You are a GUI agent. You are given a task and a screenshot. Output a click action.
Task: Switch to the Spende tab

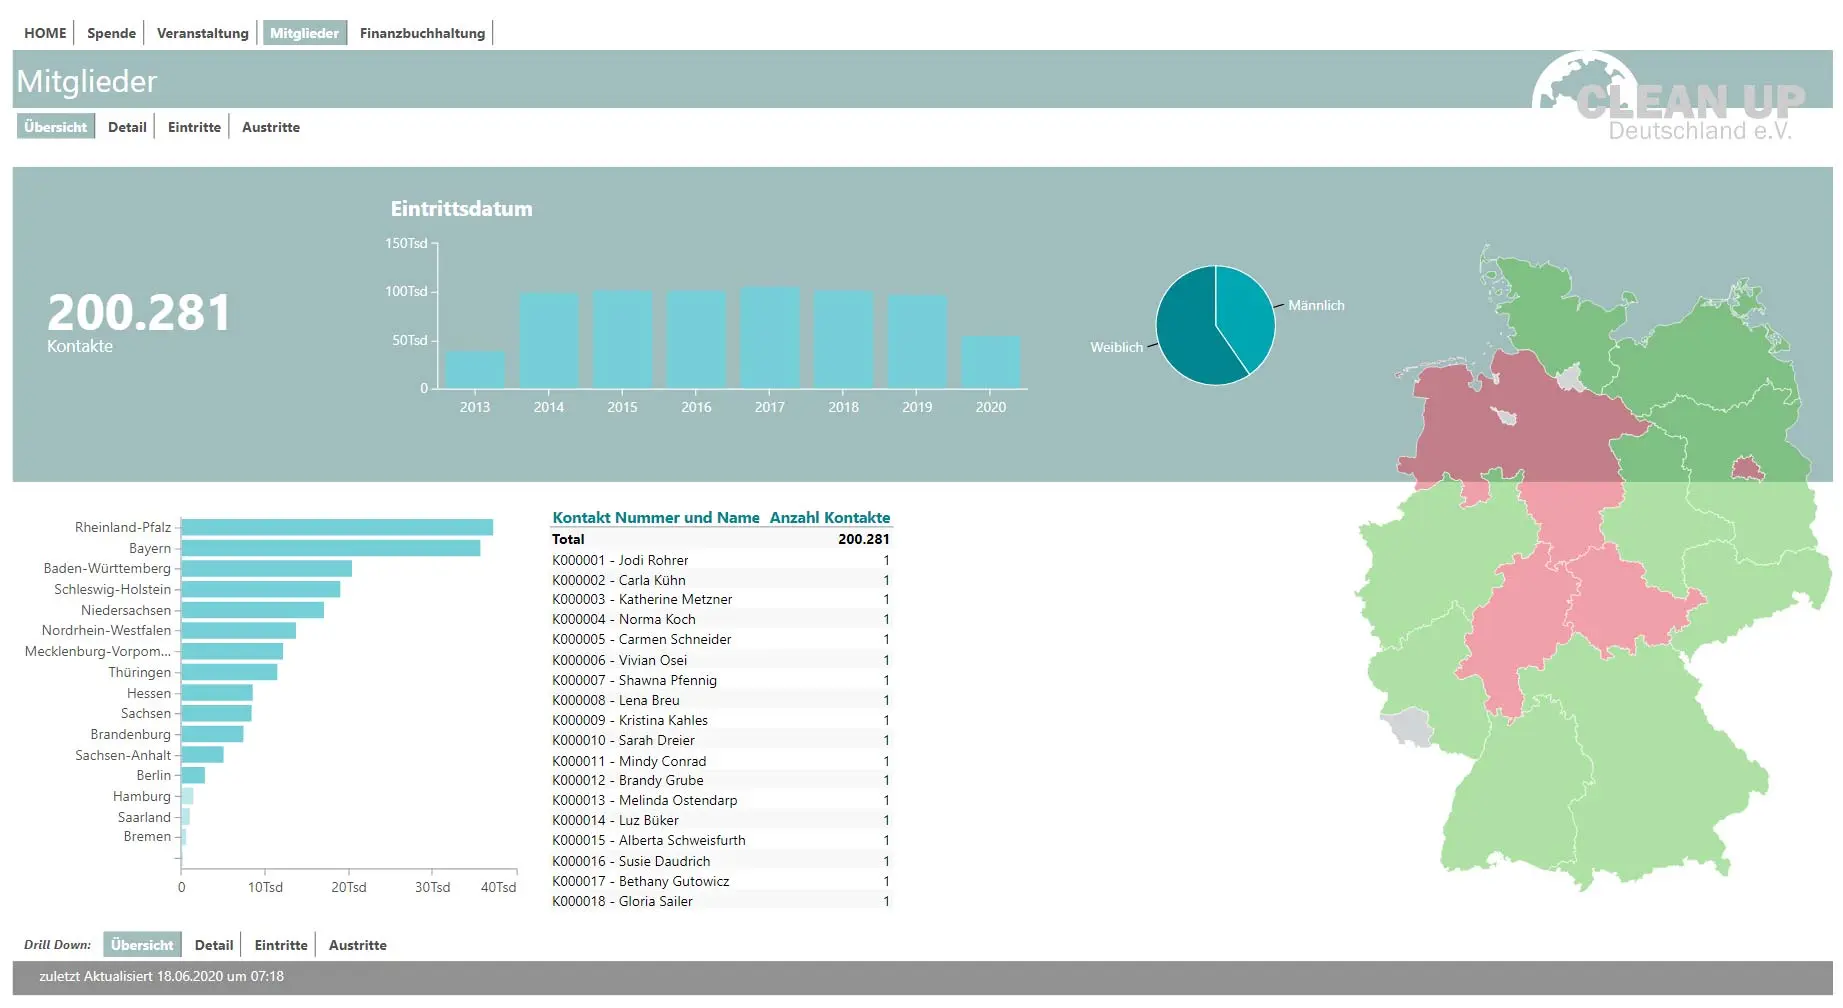click(111, 33)
